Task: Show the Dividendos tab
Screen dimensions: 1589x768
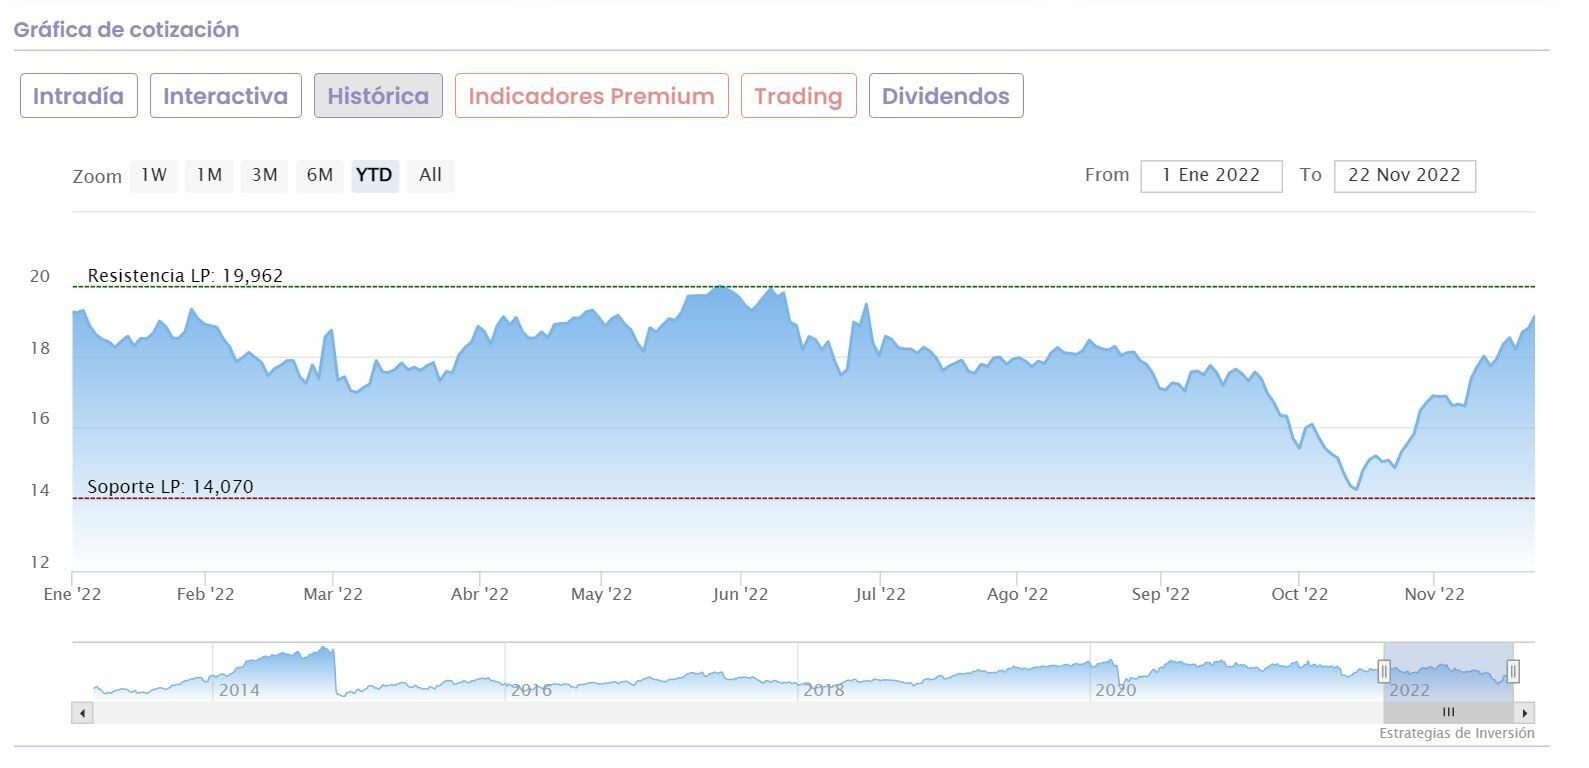Action: point(945,96)
